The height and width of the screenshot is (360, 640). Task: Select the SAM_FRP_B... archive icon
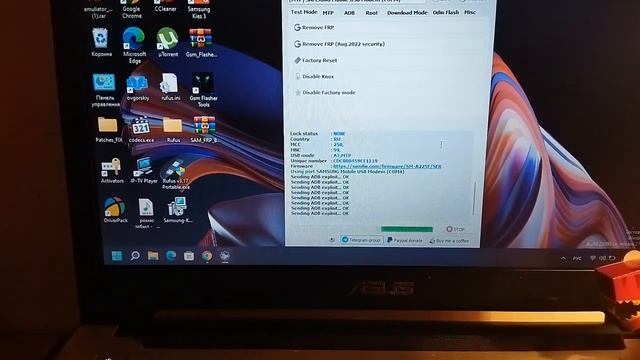coord(204,129)
